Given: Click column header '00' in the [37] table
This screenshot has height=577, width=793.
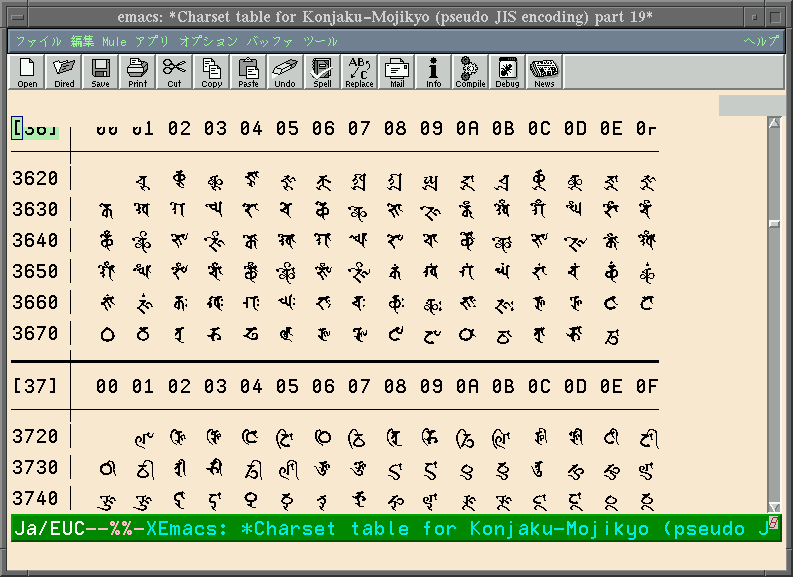Looking at the screenshot, I should pyautogui.click(x=107, y=386).
